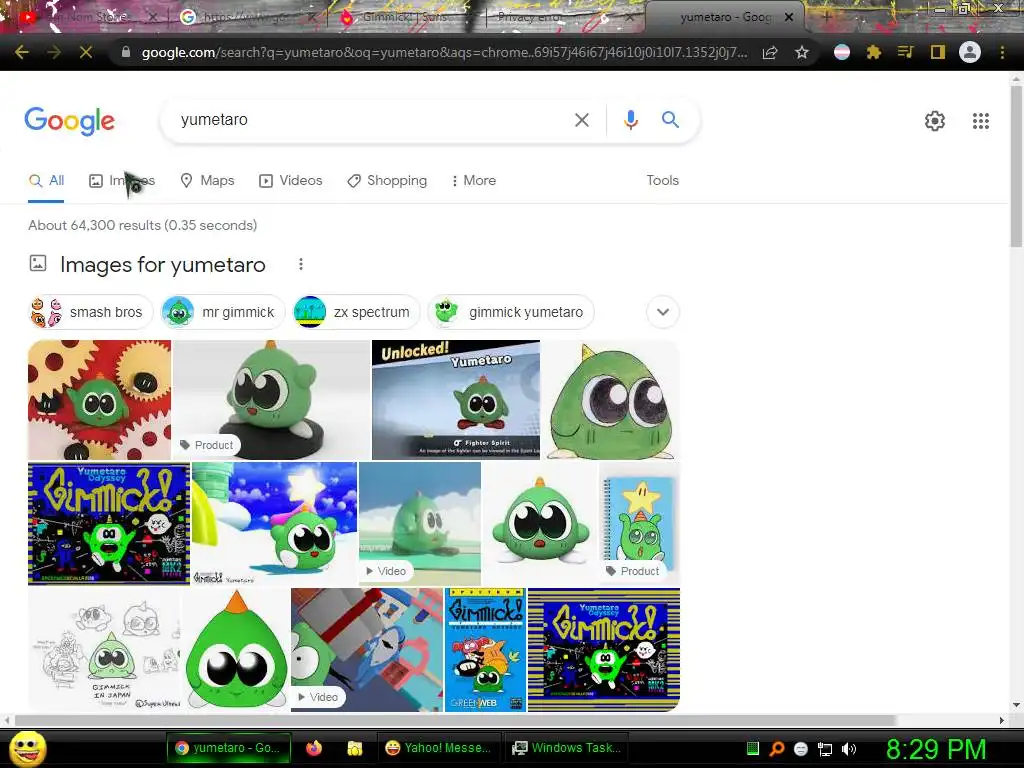Open Google quick settings gear
The image size is (1024, 768).
[935, 121]
